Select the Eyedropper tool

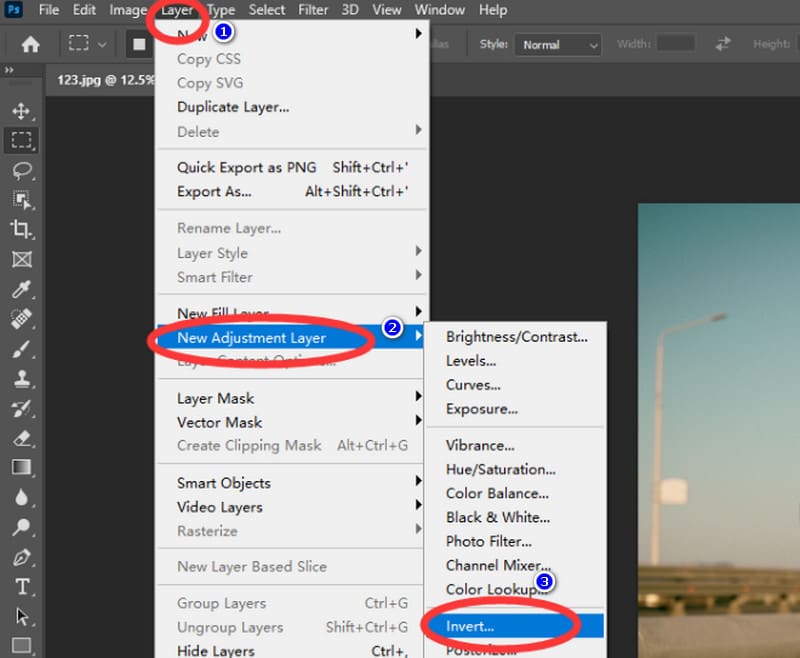point(21,290)
